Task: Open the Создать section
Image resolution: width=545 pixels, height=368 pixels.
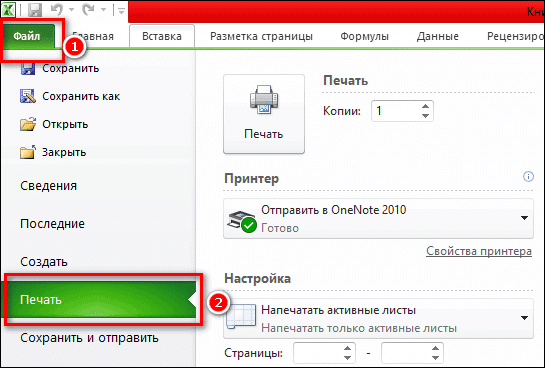Action: pyautogui.click(x=44, y=261)
